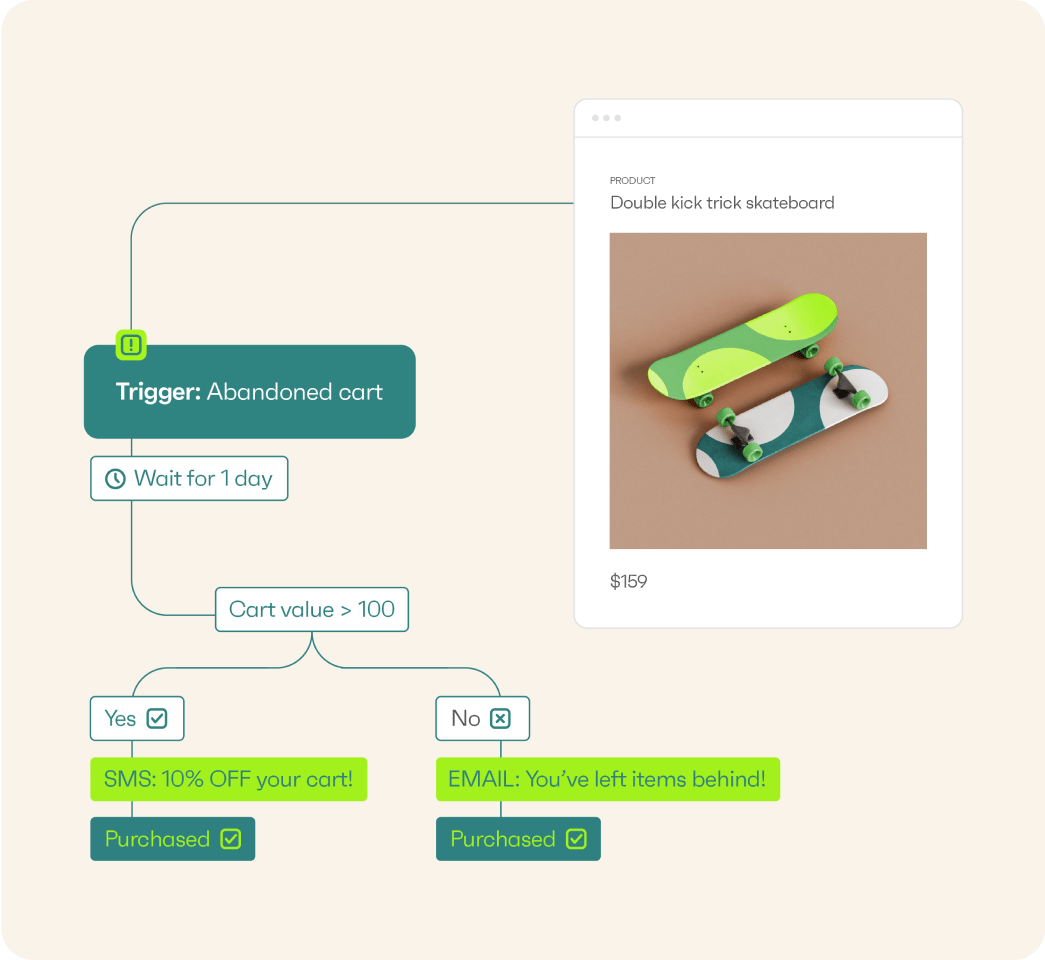Open the SMS: 10% OFF your cart! action
Viewport: 1045px width, 960px height.
click(x=229, y=779)
